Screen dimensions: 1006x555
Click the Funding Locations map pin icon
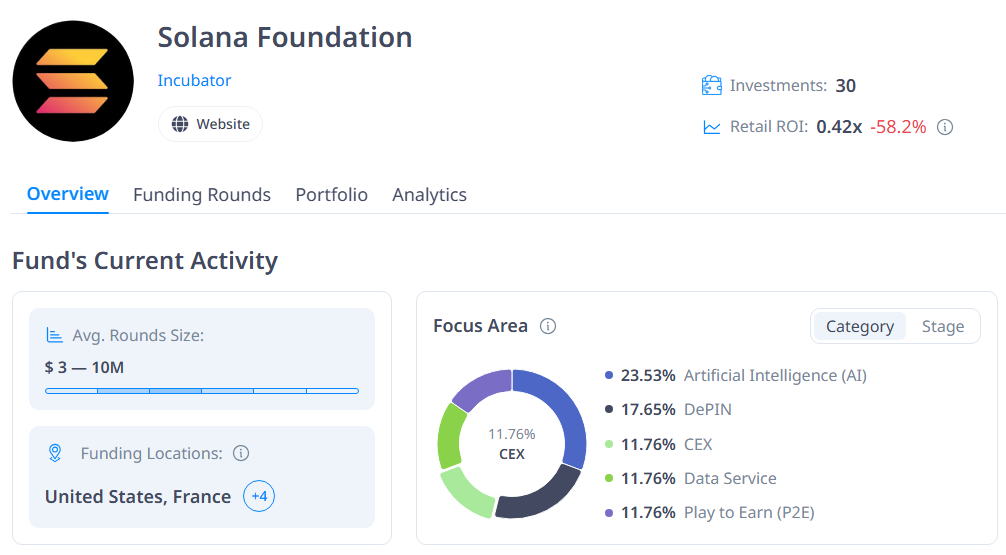click(55, 453)
